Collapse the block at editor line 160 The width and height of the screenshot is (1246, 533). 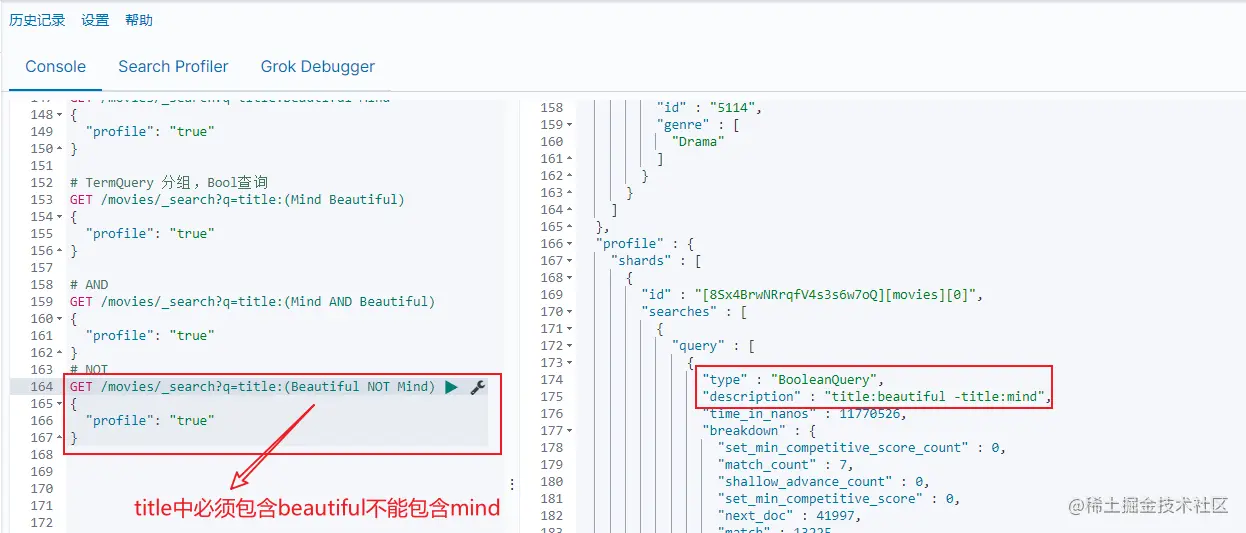tap(60, 319)
